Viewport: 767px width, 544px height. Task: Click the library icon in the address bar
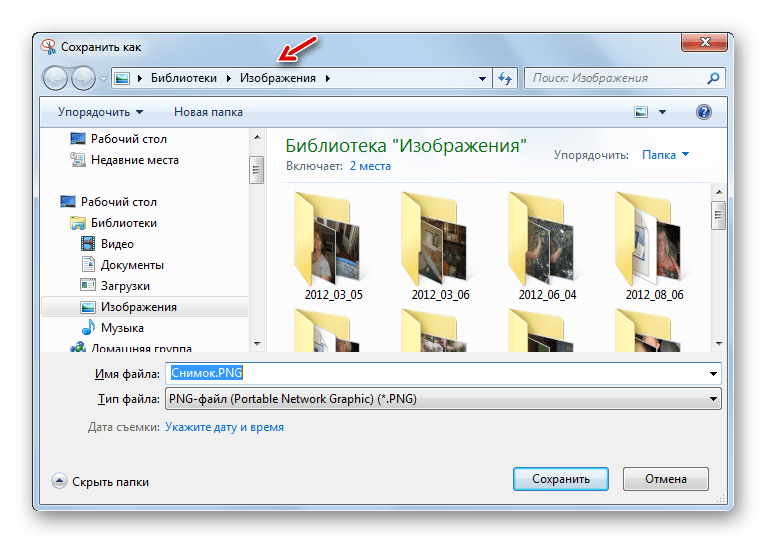122,78
